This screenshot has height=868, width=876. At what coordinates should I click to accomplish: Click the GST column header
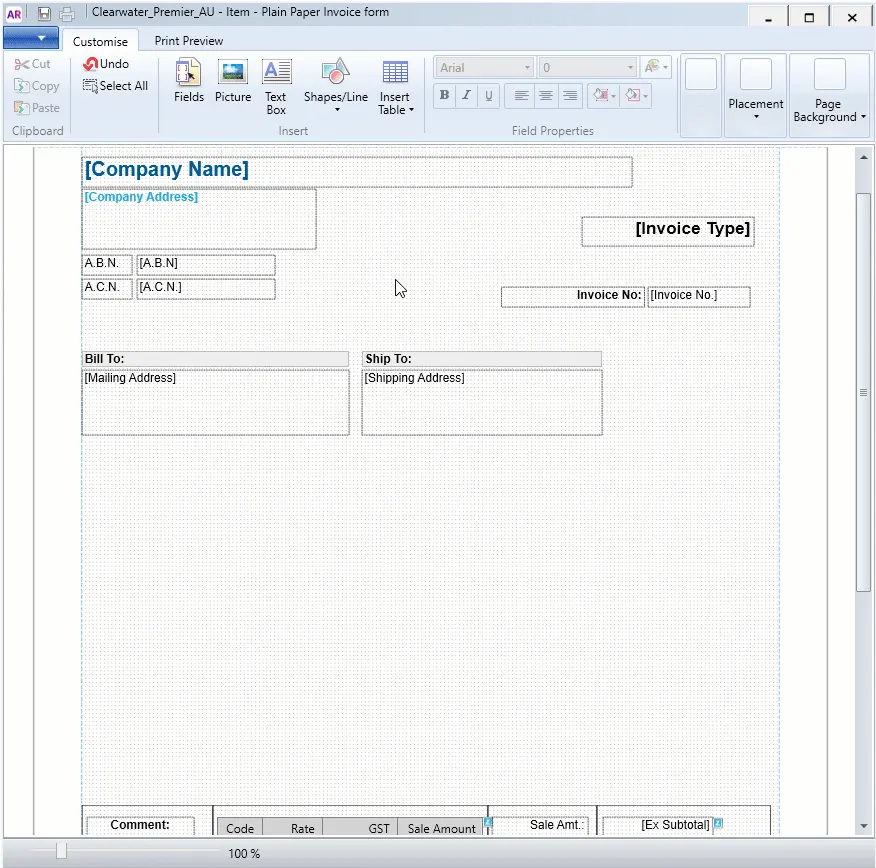point(360,828)
